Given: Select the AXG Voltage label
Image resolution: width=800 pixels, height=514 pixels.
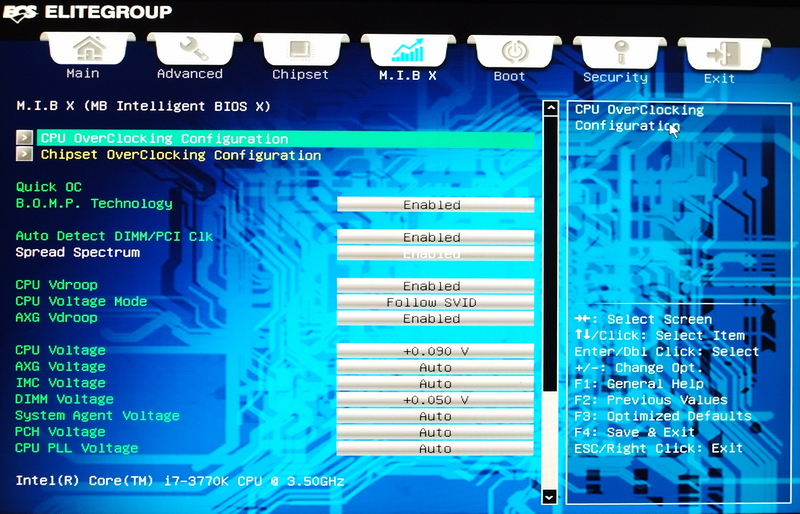Looking at the screenshot, I should [61, 366].
